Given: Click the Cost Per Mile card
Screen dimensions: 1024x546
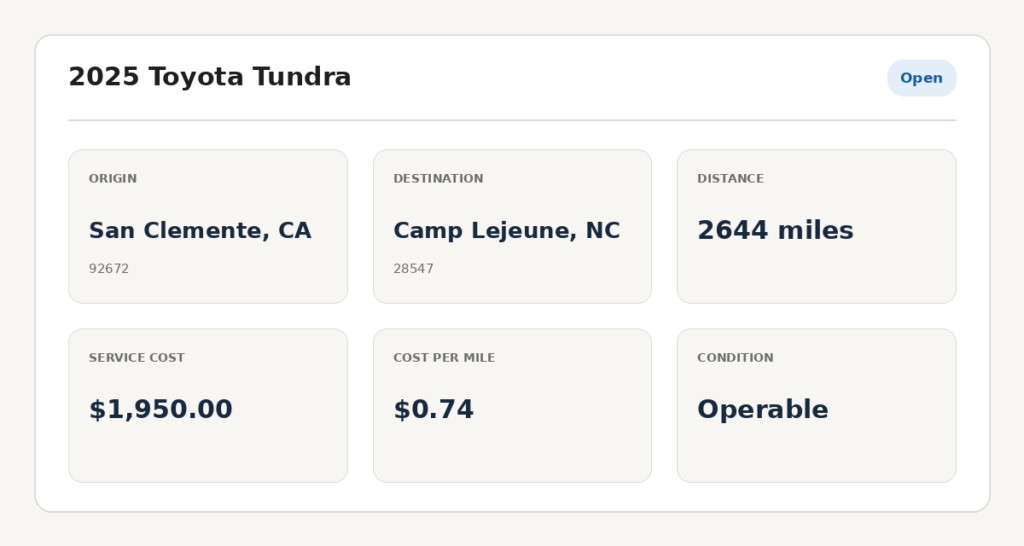Looking at the screenshot, I should [x=512, y=406].
